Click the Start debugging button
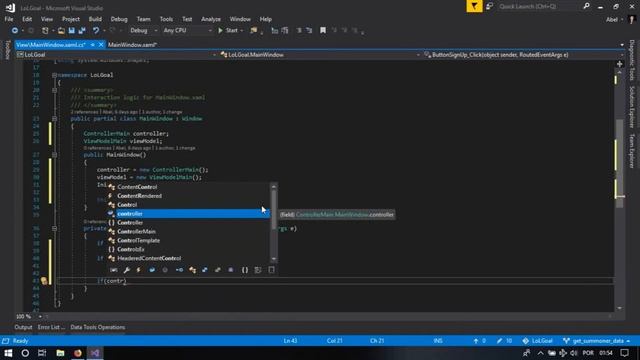This screenshot has width=640, height=360. click(x=228, y=31)
